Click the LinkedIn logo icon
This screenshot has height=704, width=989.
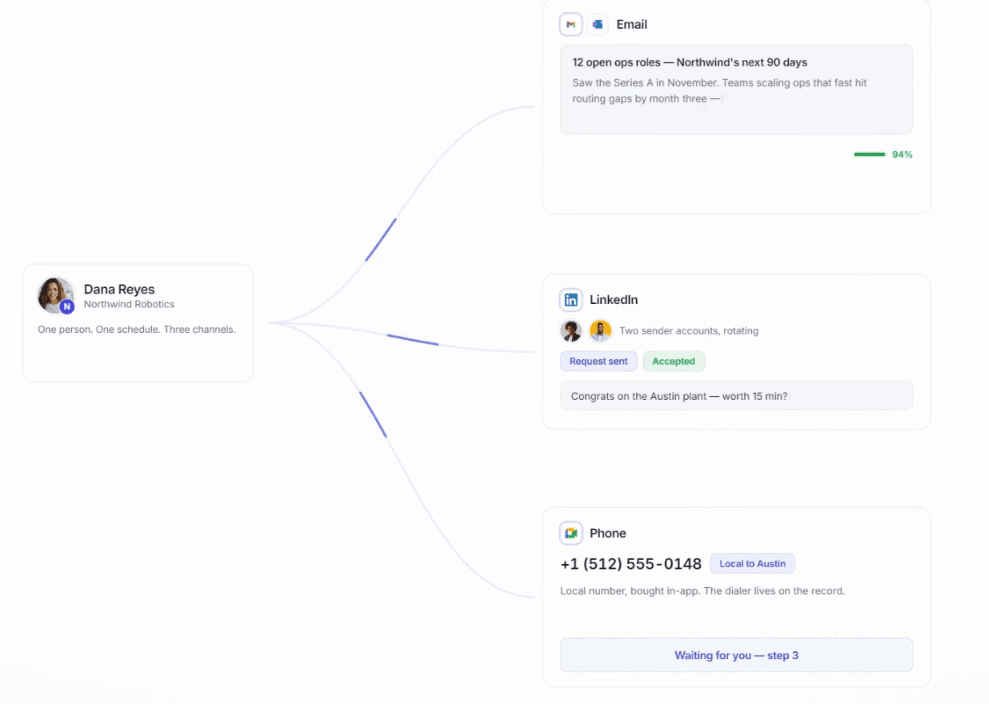click(x=570, y=300)
